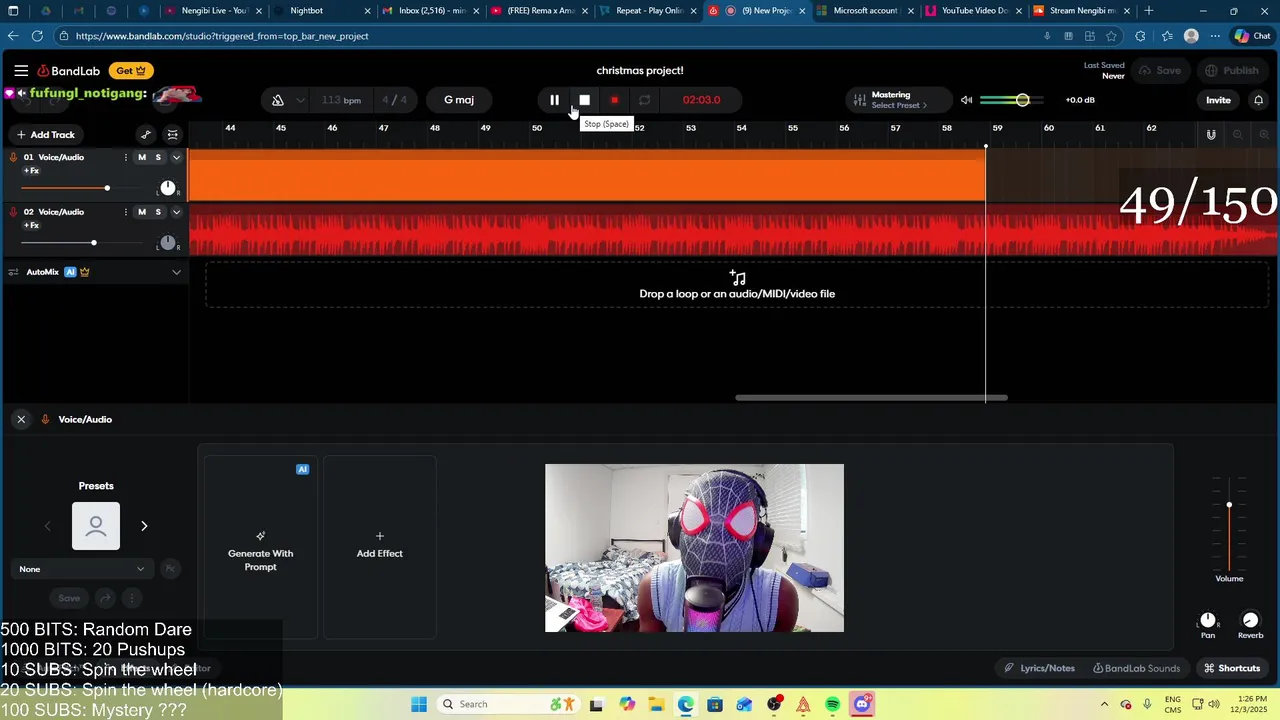Click Generate With Prompt card
Screen dimensions: 1280x720
click(x=261, y=547)
